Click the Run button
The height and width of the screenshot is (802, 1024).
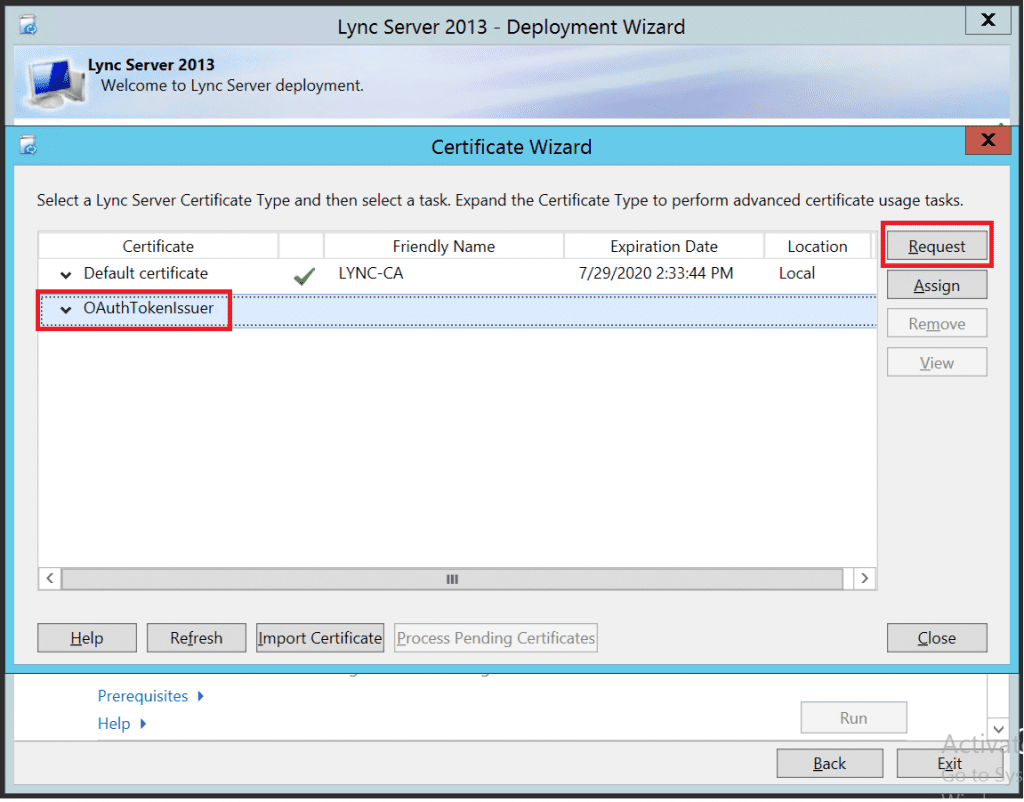click(x=853, y=717)
